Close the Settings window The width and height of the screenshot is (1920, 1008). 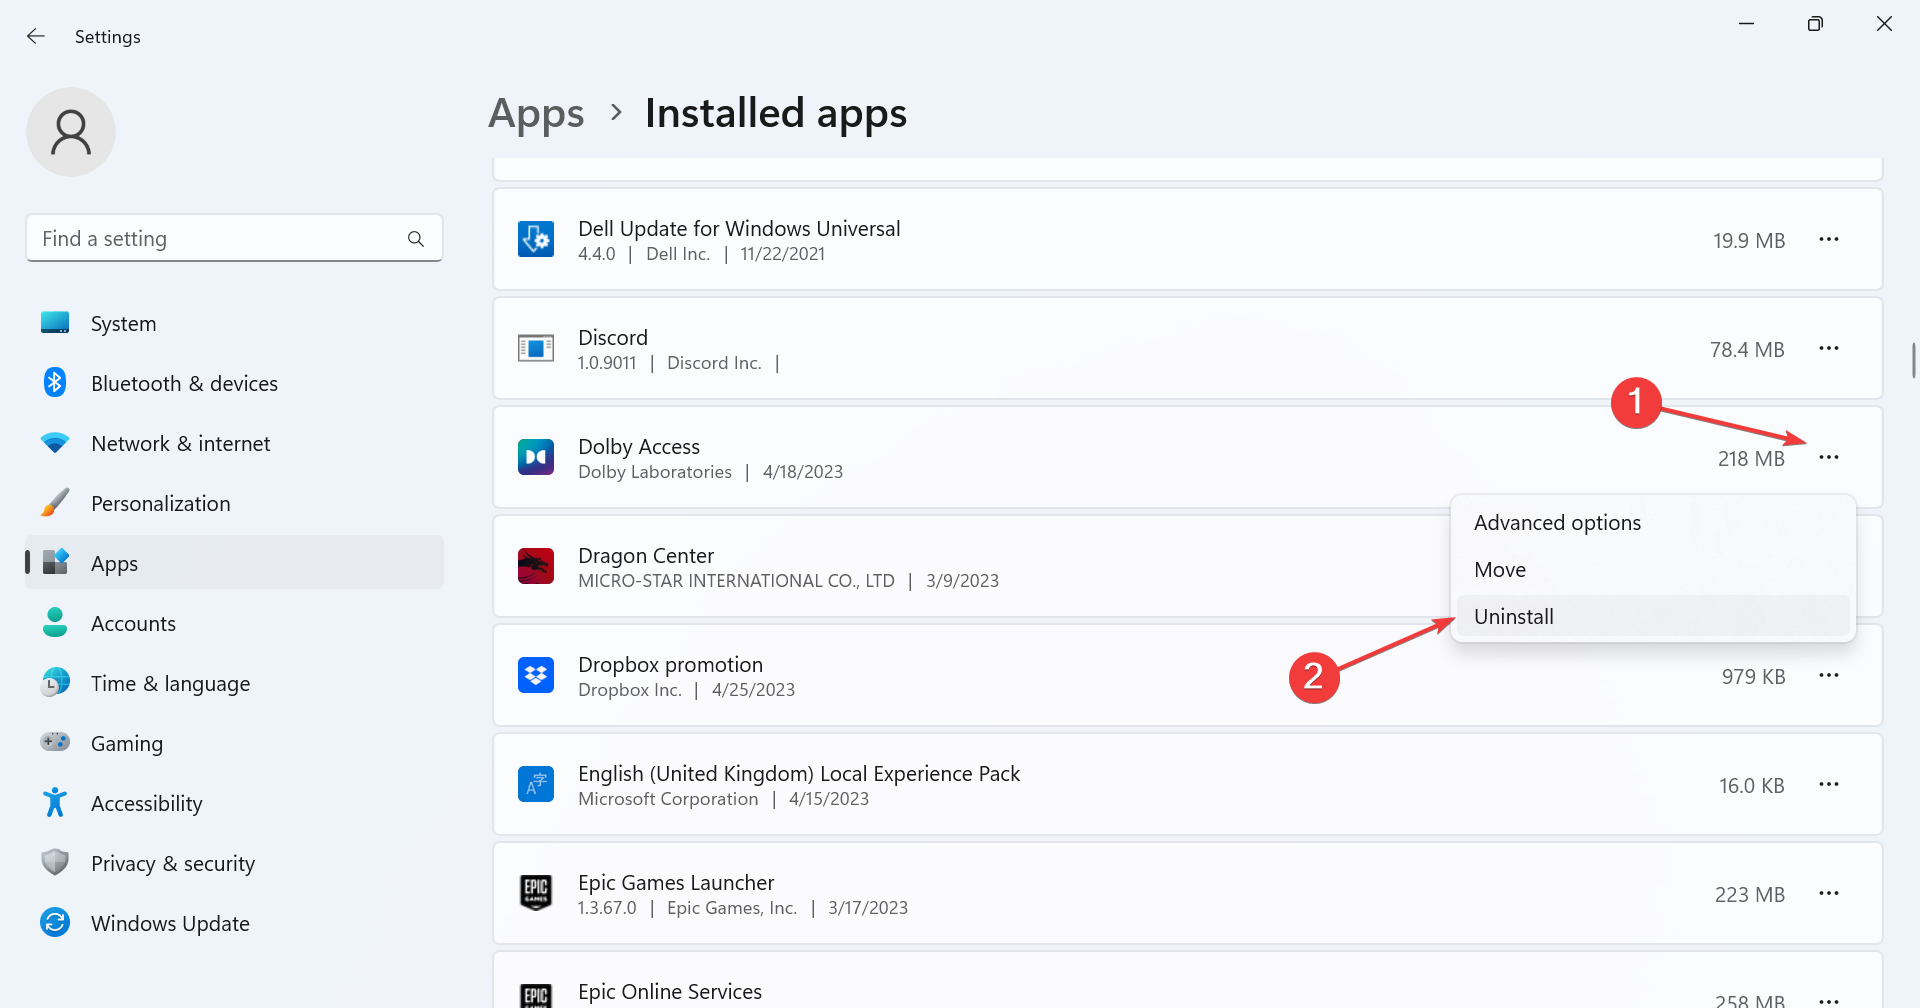1884,24
